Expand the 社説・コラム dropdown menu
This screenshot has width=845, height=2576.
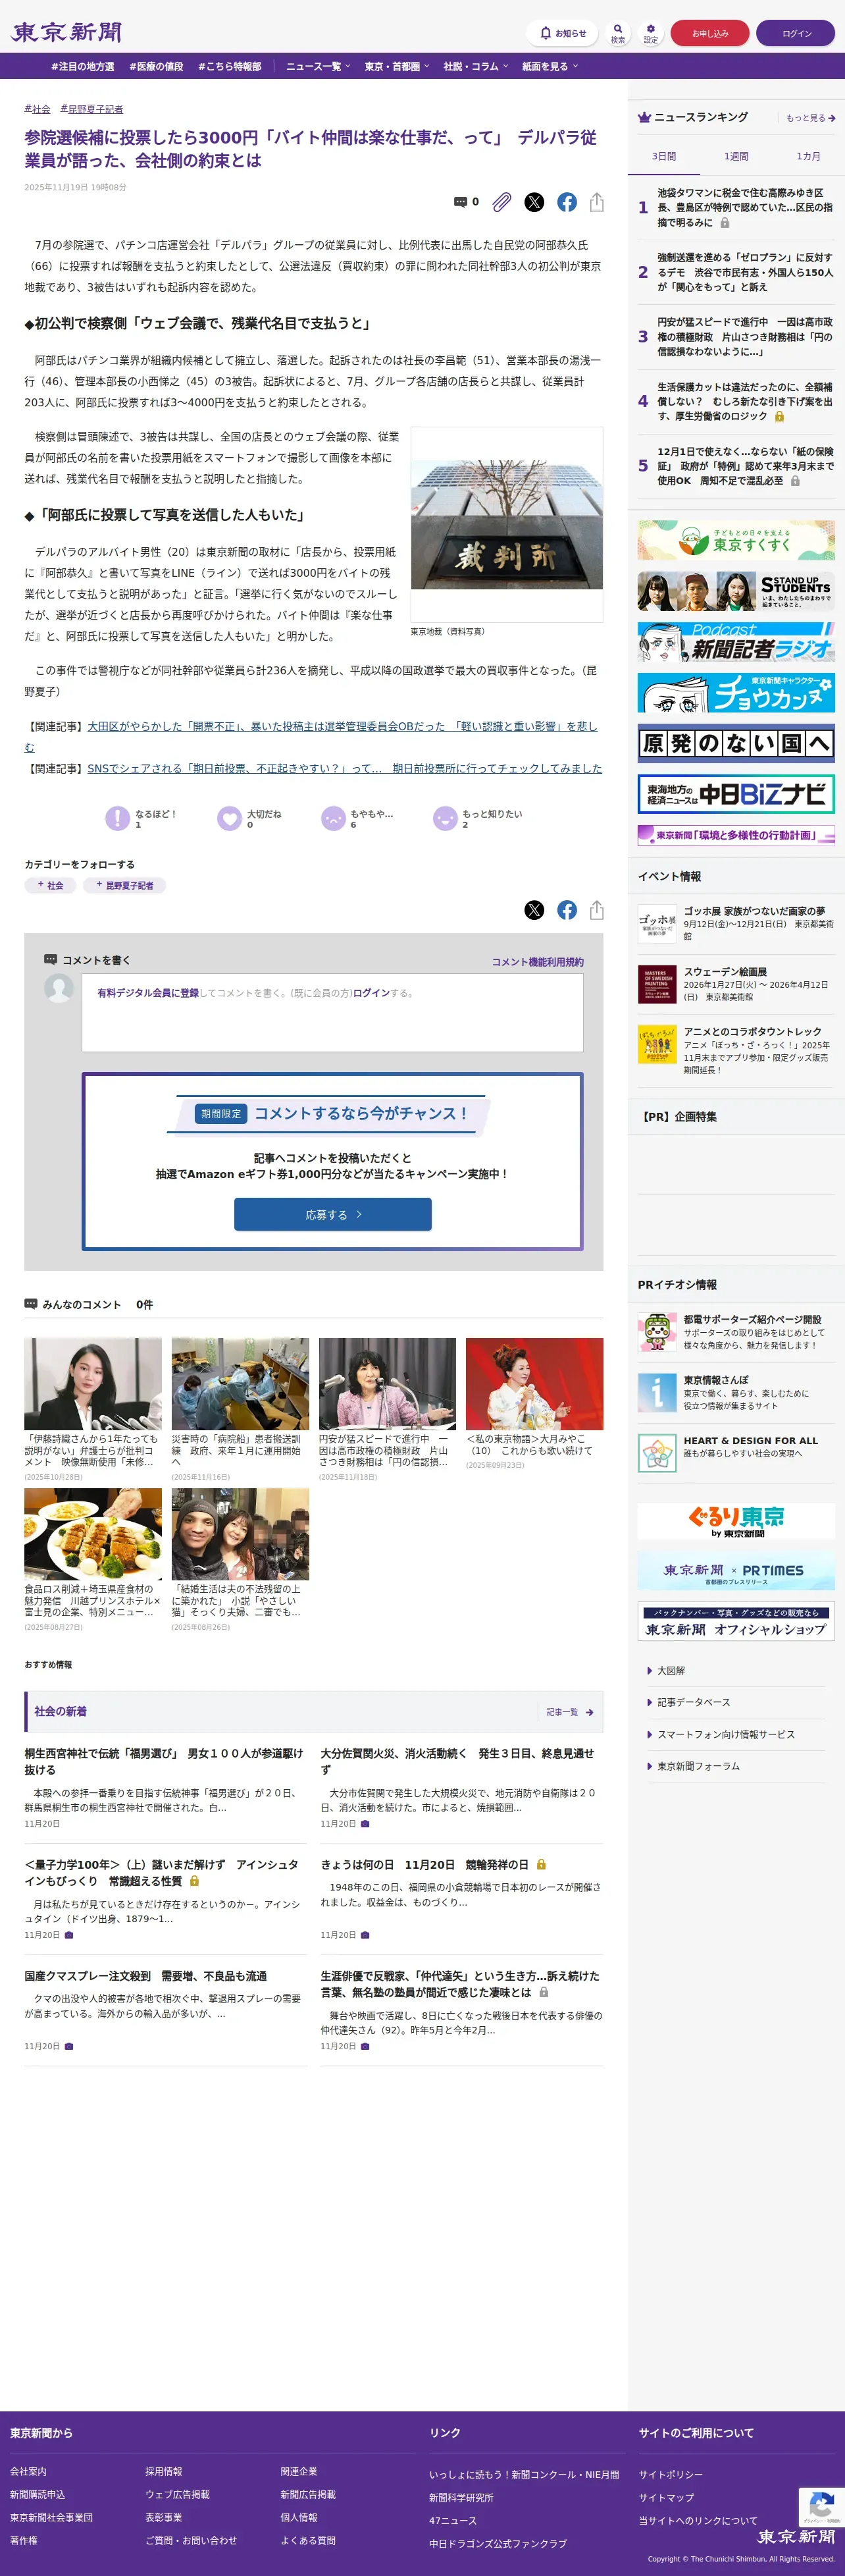(x=476, y=67)
